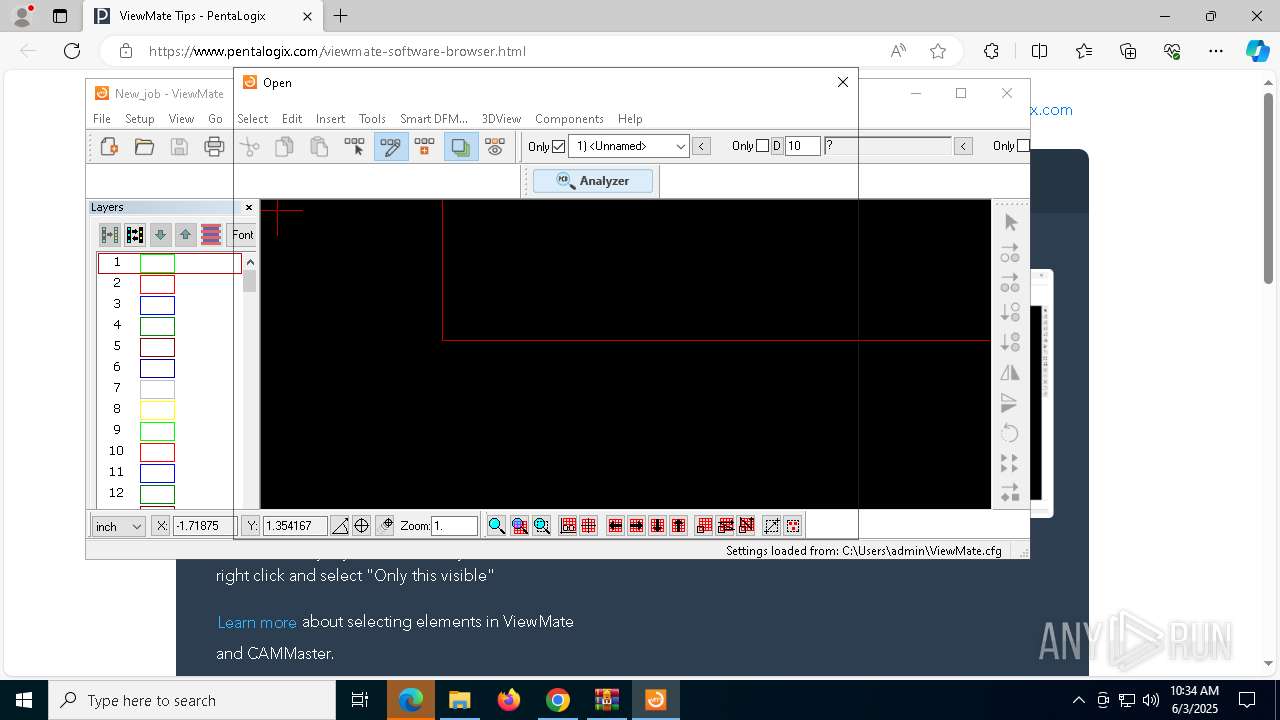Viewport: 1280px width, 720px height.
Task: Open the '1) <Unnamed>' layer dropdown
Action: (628, 146)
